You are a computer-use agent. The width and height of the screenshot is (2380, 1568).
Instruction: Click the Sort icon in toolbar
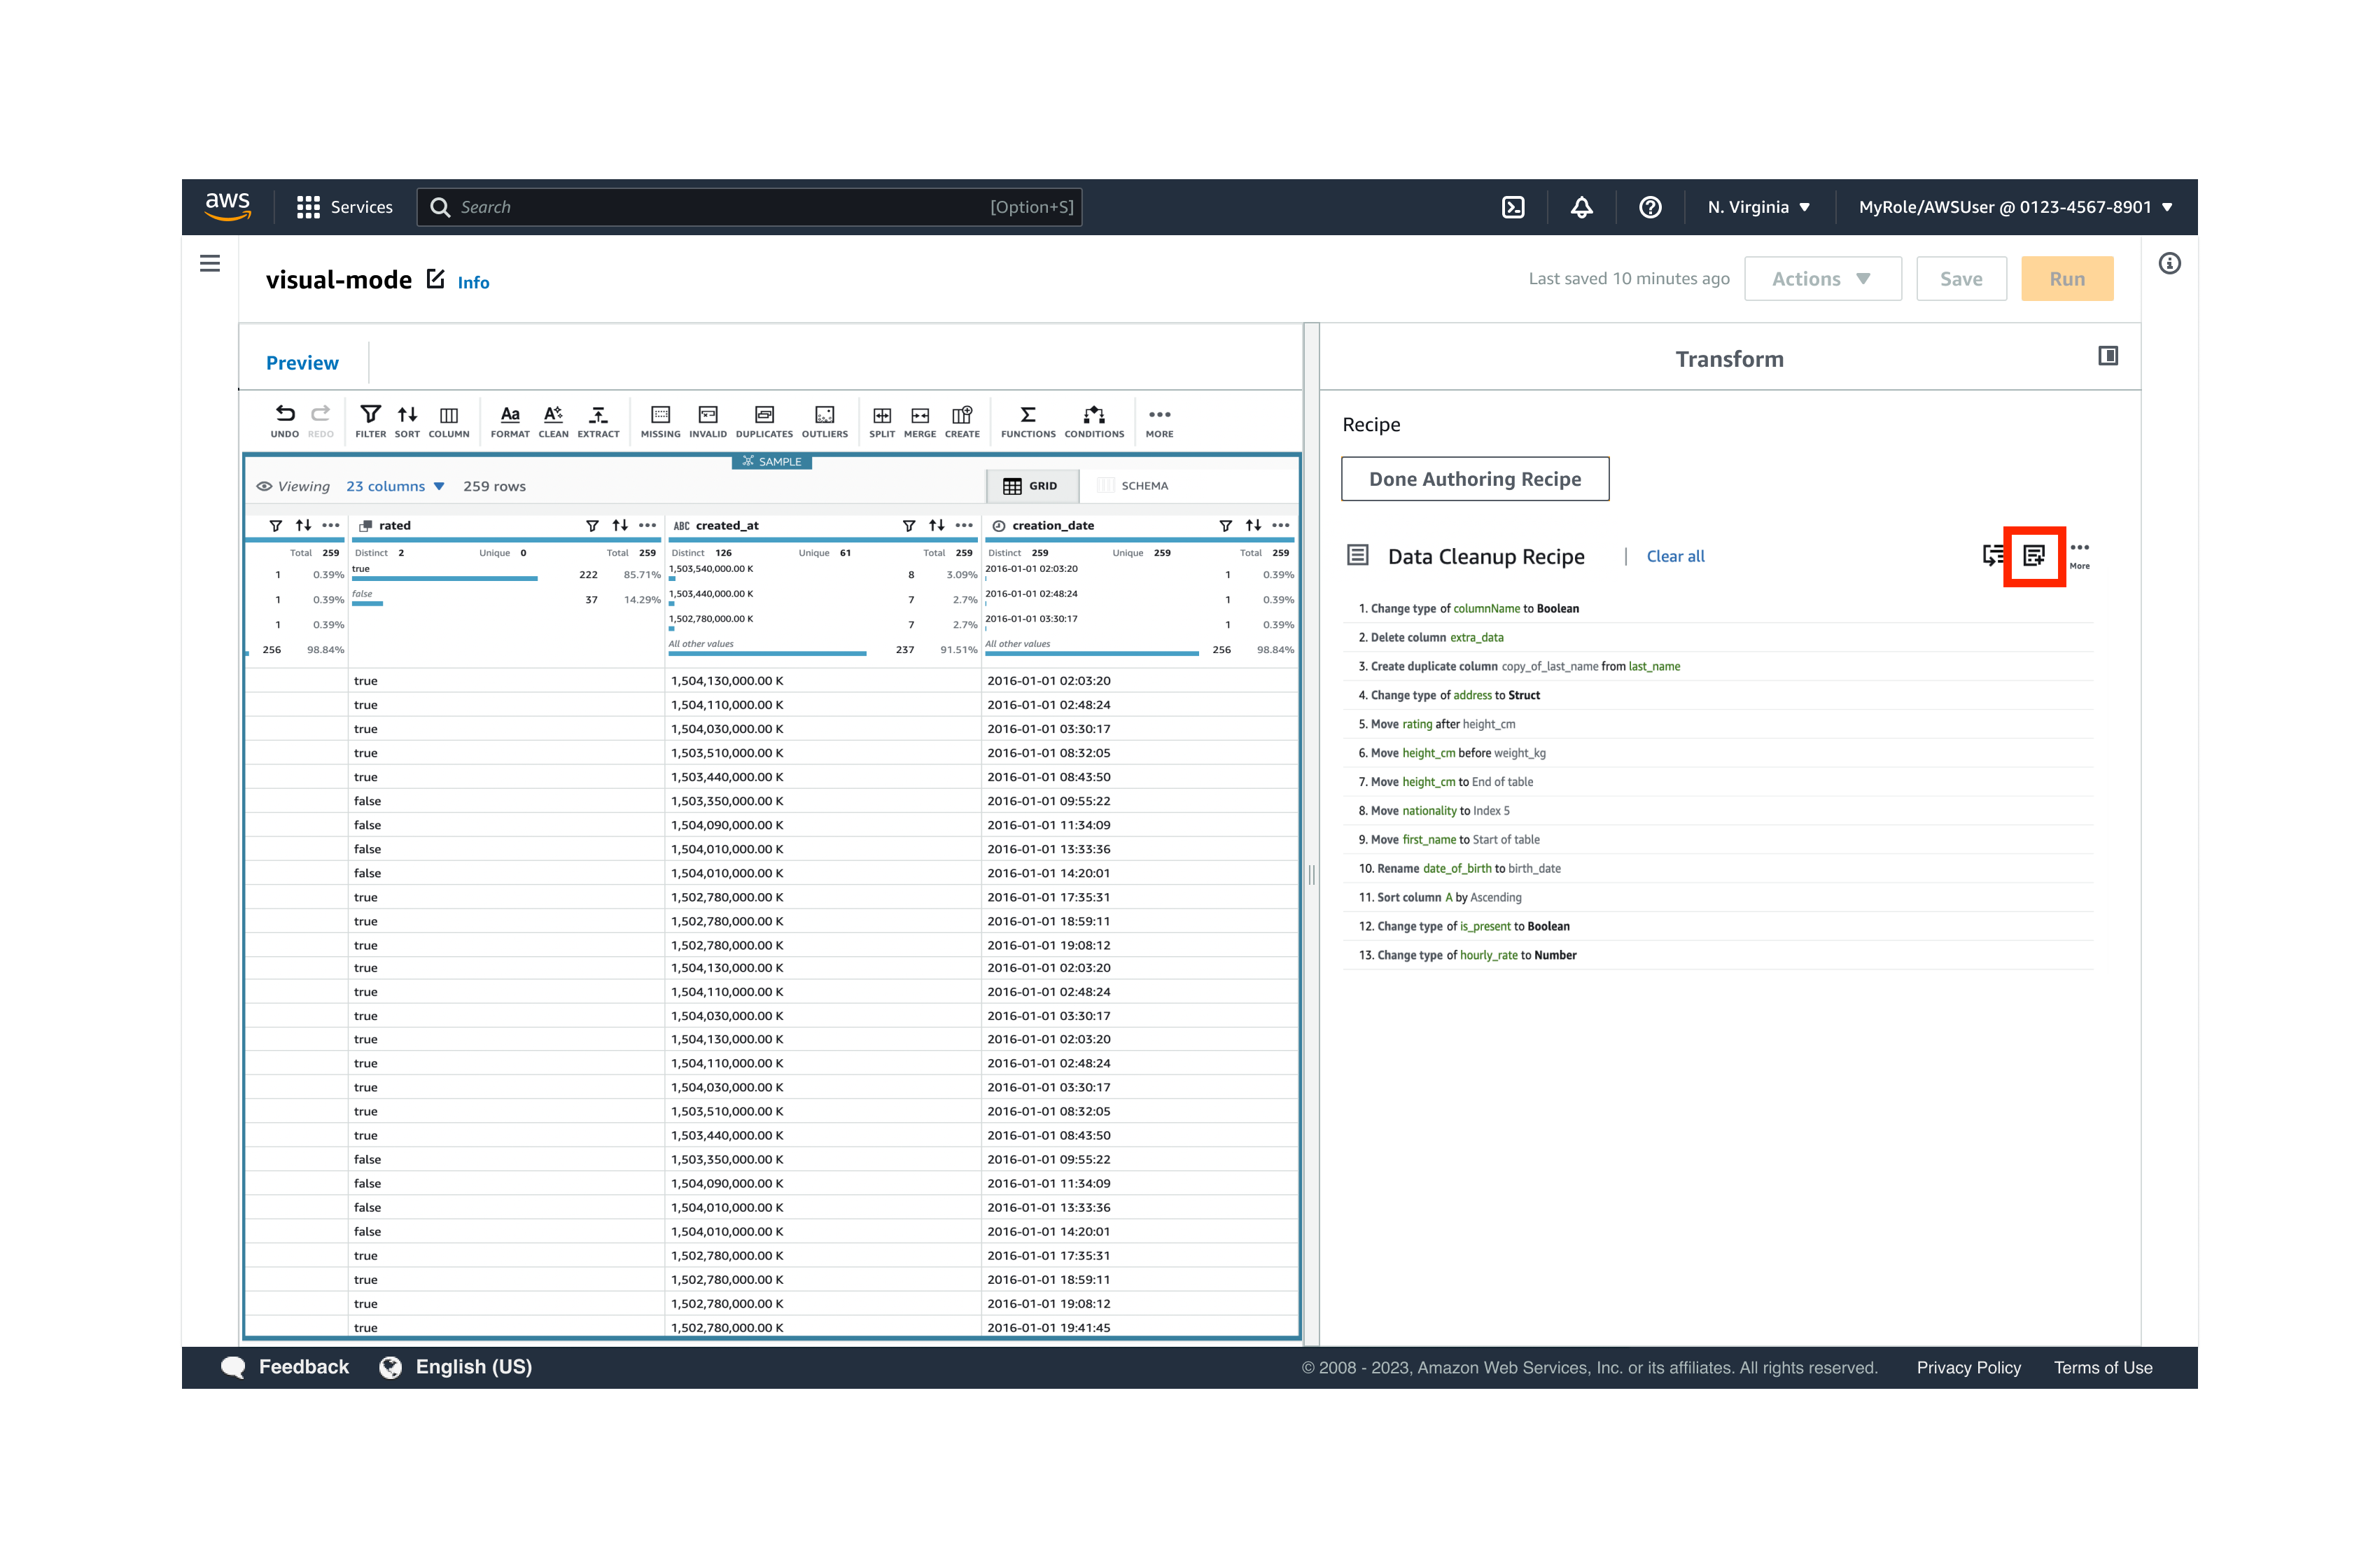(405, 420)
